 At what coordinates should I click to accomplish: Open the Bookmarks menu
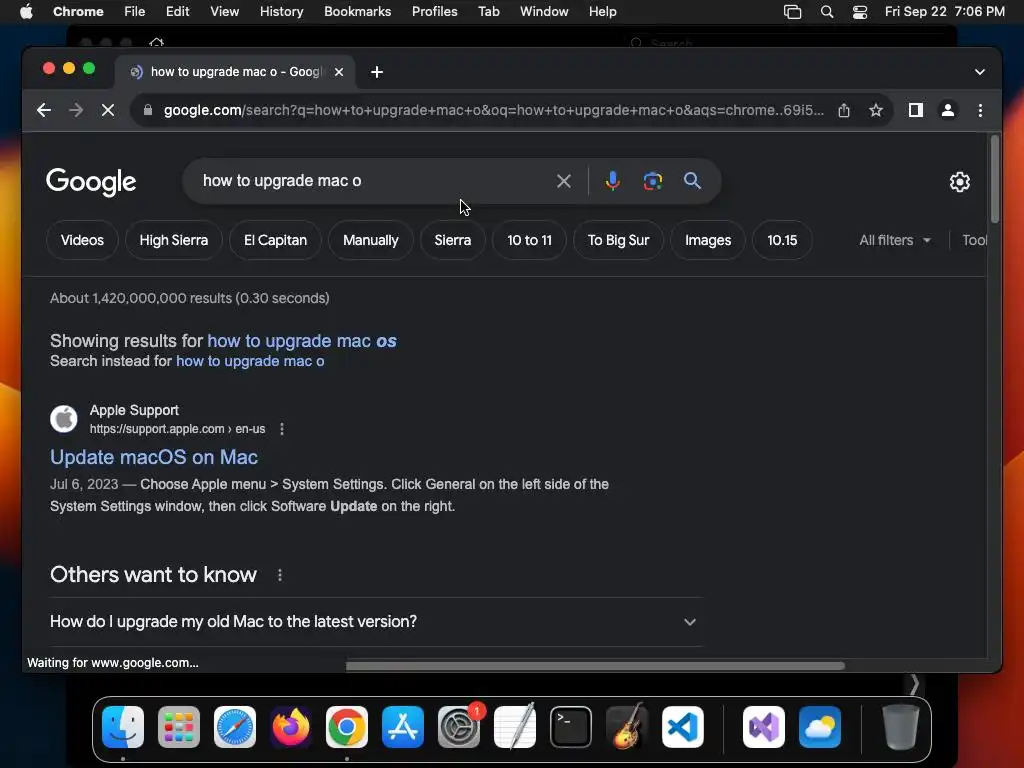pyautogui.click(x=357, y=12)
